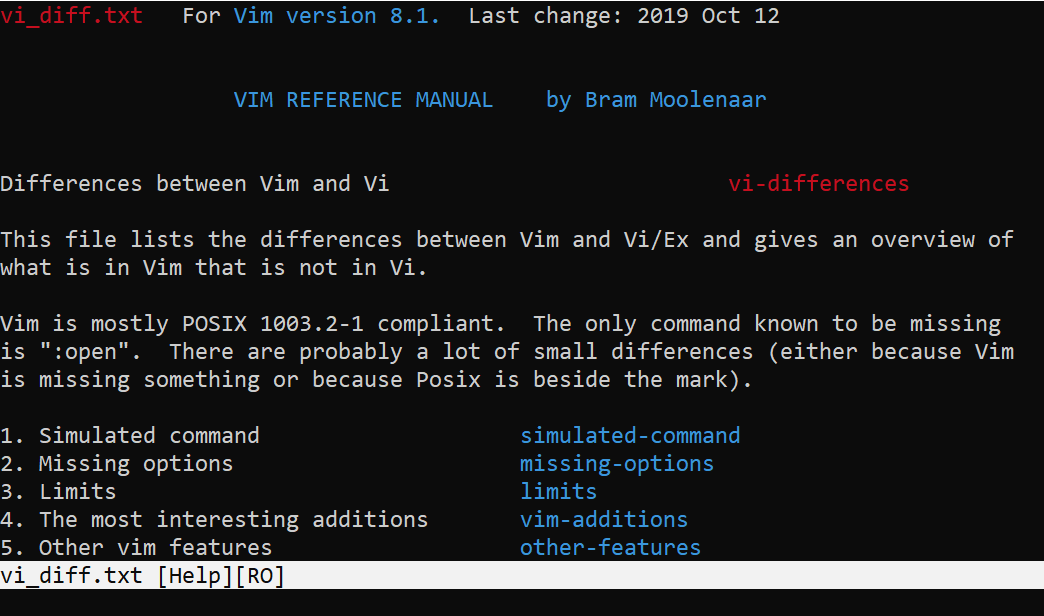Select the "by Bram Moolenaar" text
The image size is (1044, 616).
656,100
